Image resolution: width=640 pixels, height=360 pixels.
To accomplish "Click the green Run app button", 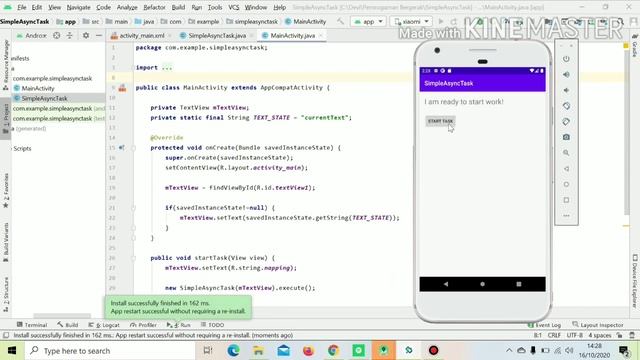I will (x=441, y=21).
